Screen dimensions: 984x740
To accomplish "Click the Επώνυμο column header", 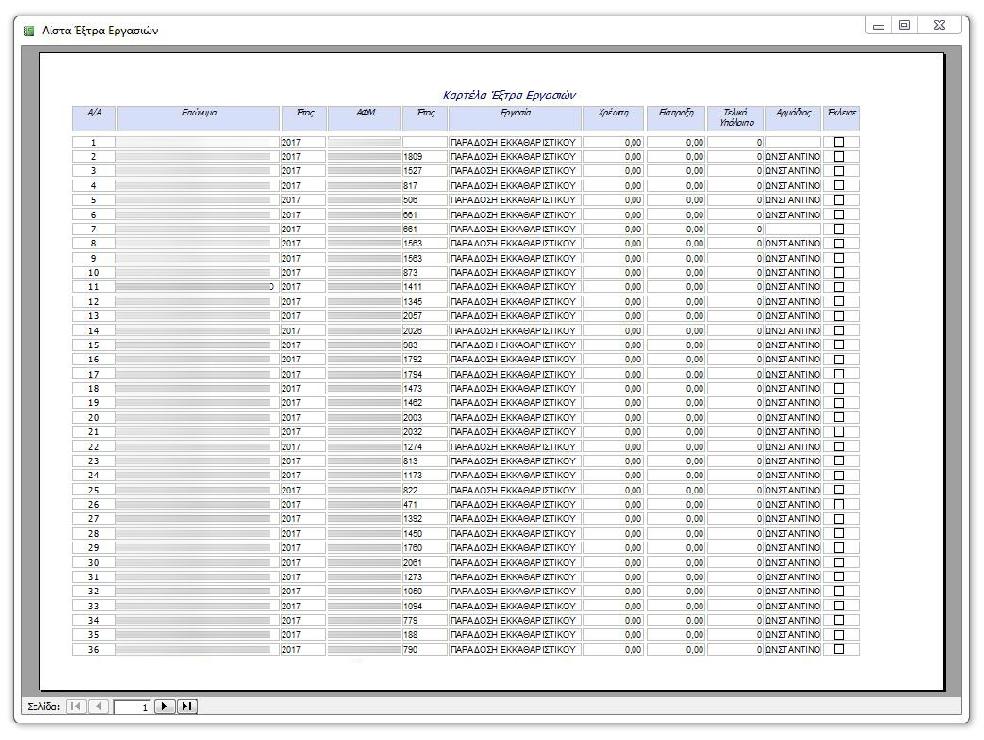I will (x=198, y=118).
